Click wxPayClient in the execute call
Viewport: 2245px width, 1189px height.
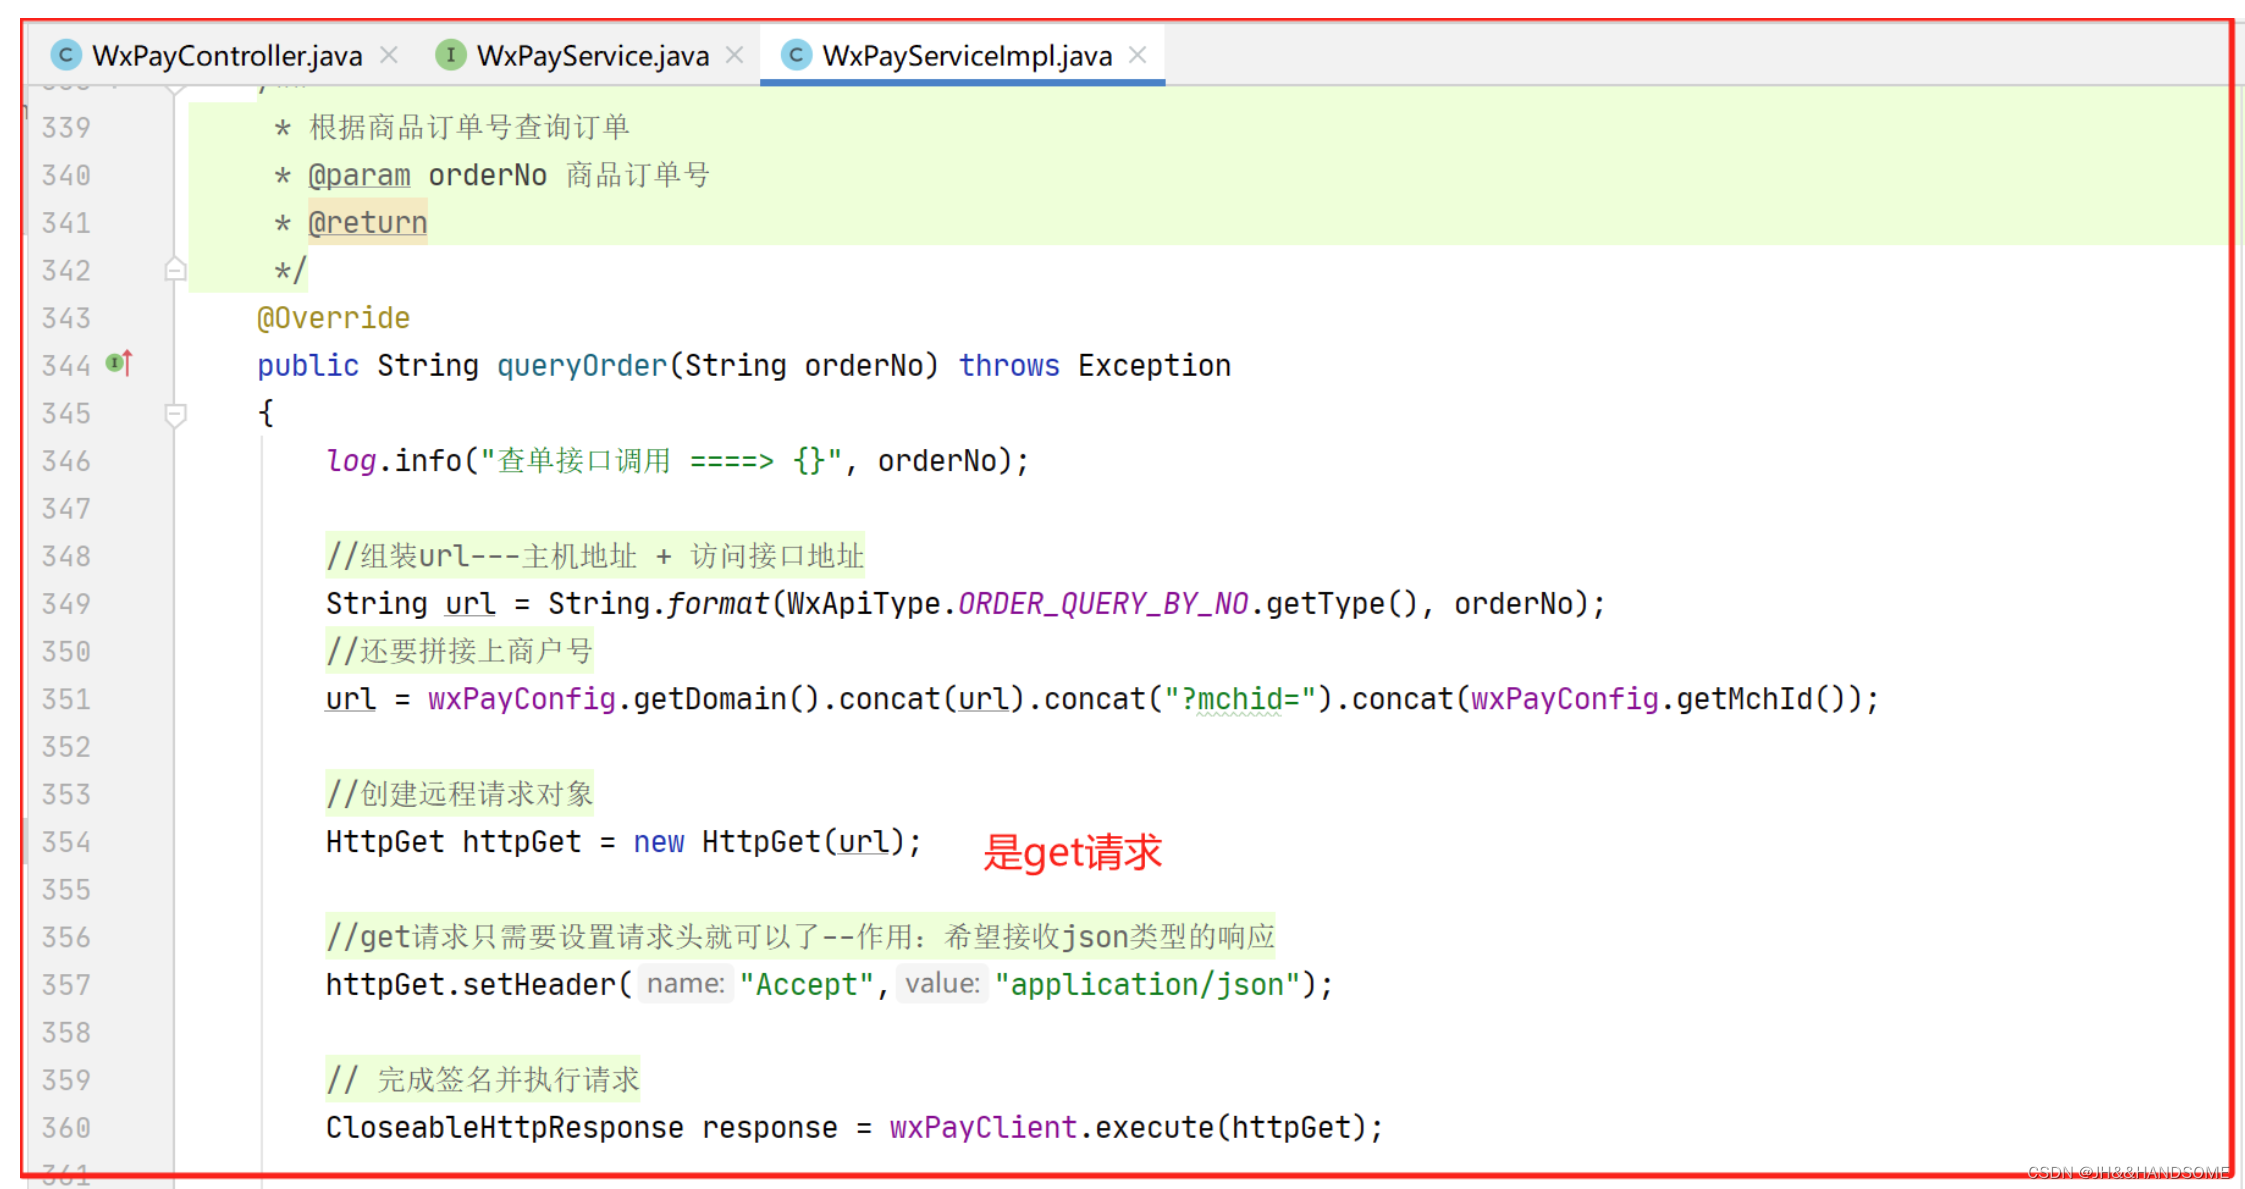(x=983, y=1128)
